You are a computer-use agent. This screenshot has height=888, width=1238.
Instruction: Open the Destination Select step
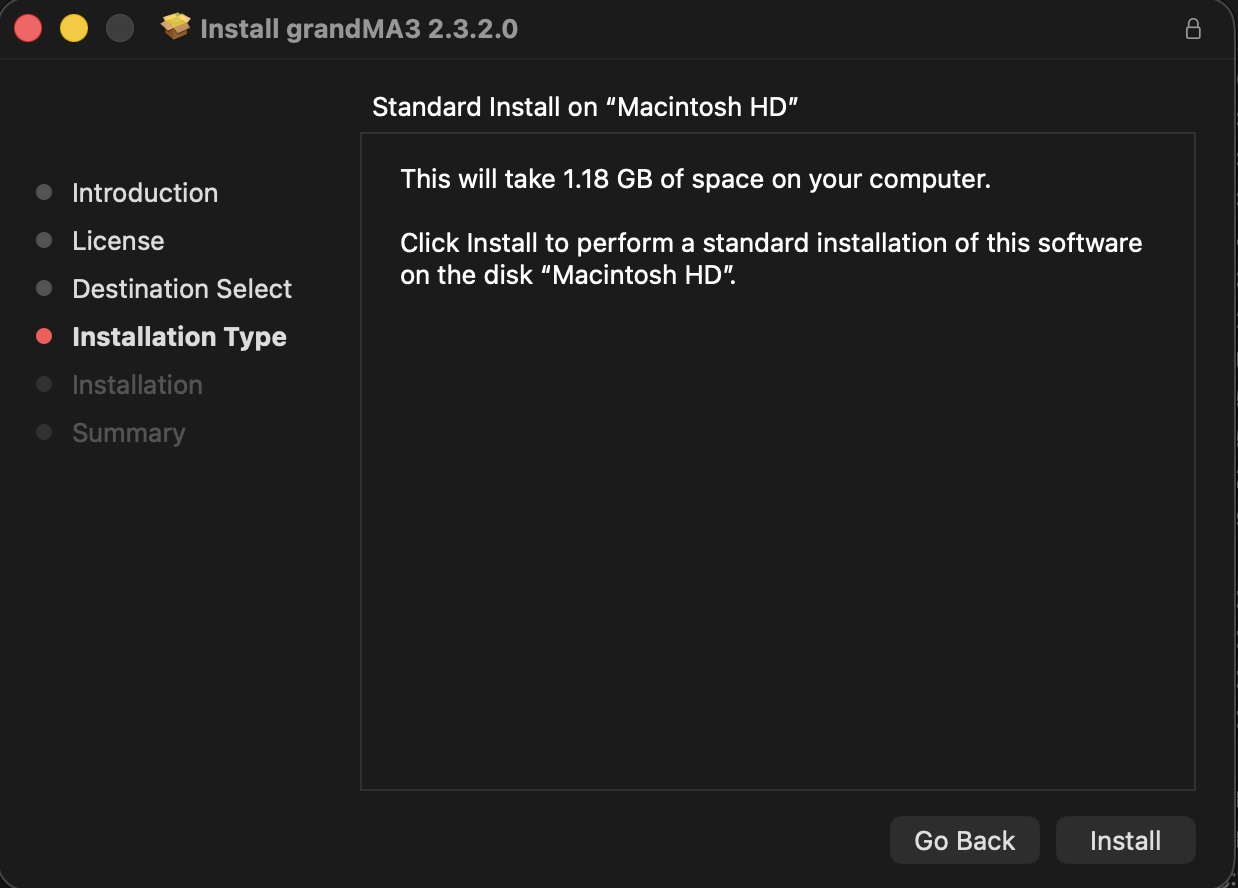[182, 288]
